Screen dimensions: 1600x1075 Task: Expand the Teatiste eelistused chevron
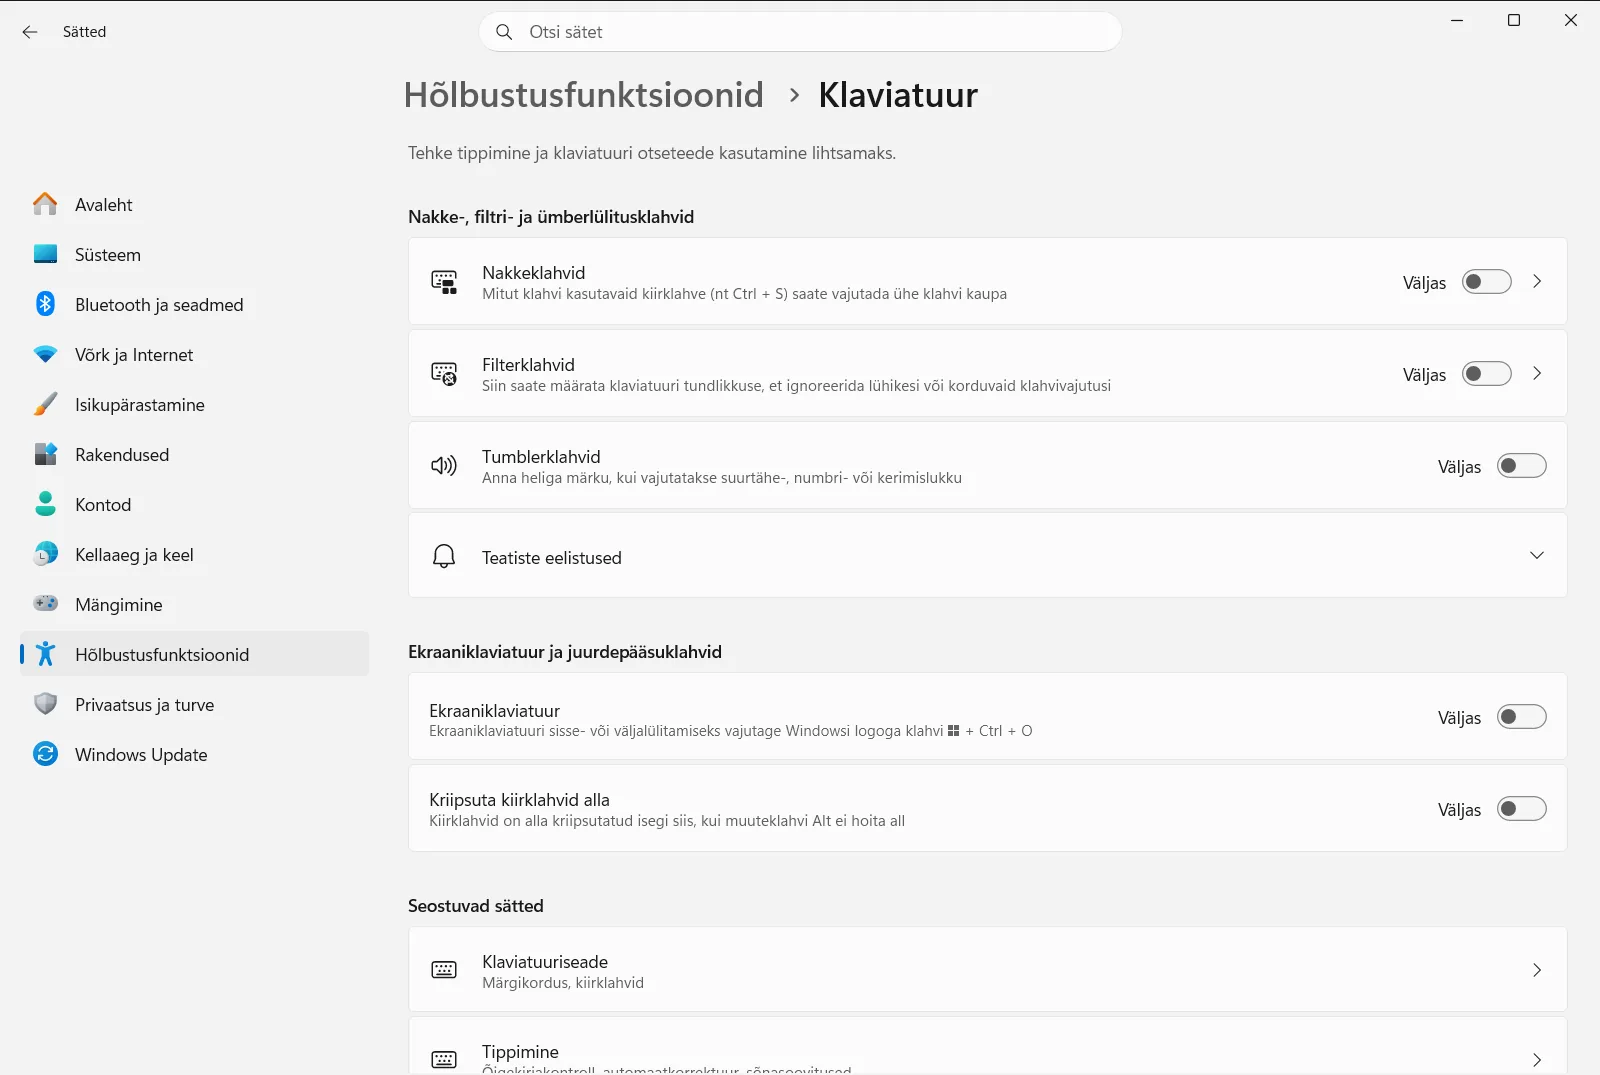(1537, 556)
